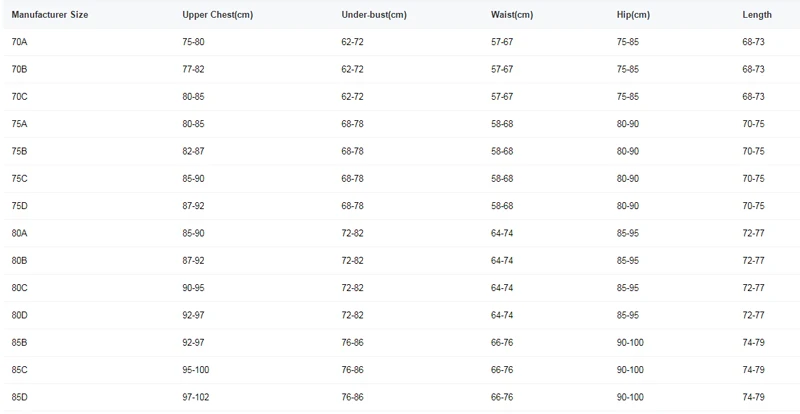
Task: Click upper chest value in 75B row
Action: 193,151
